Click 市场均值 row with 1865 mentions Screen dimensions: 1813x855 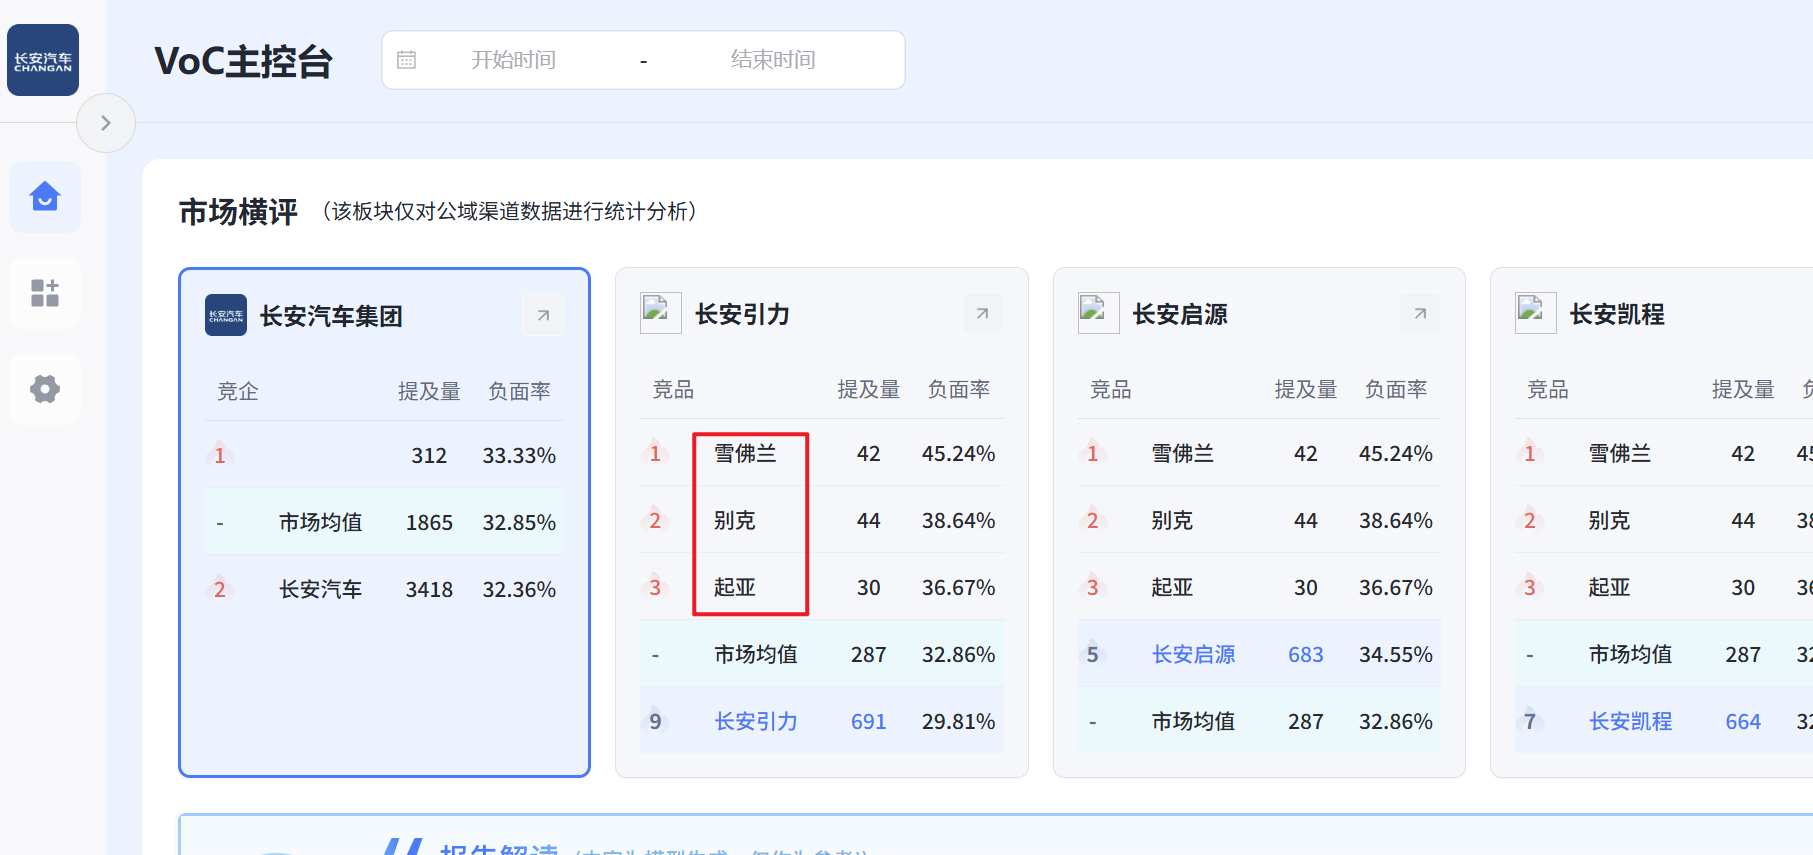(x=384, y=522)
